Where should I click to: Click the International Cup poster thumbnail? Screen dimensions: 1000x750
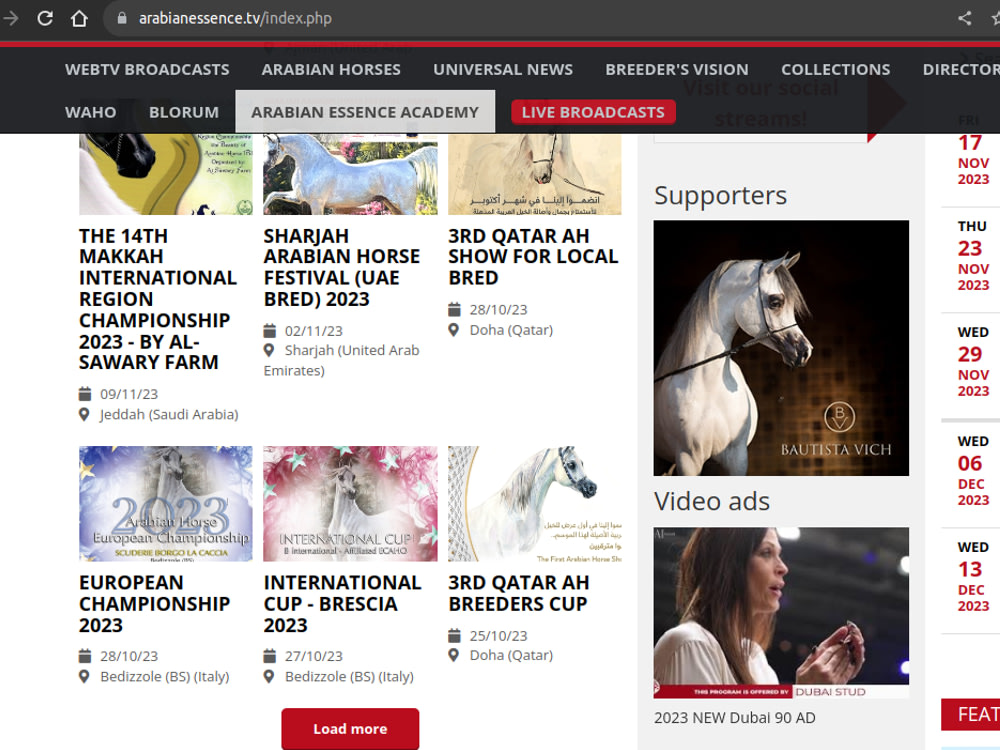pyautogui.click(x=350, y=503)
